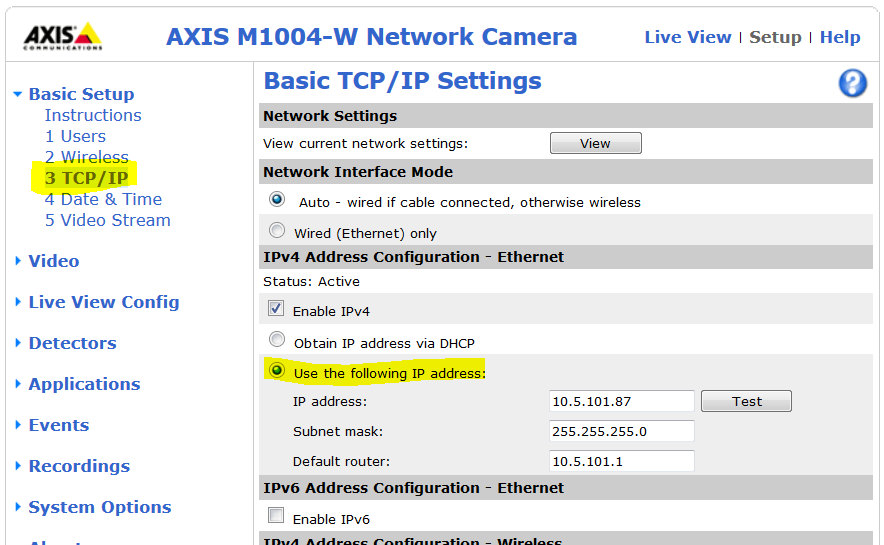The width and height of the screenshot is (884, 545).
Task: Click the blue help question mark icon
Action: (x=852, y=83)
